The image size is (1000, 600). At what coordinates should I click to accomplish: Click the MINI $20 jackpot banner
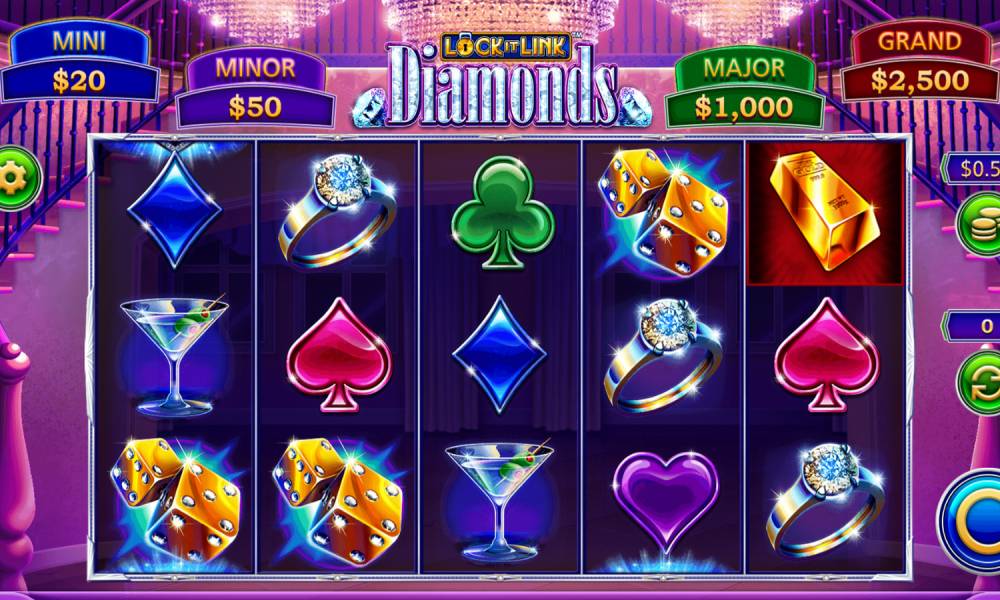tap(80, 62)
